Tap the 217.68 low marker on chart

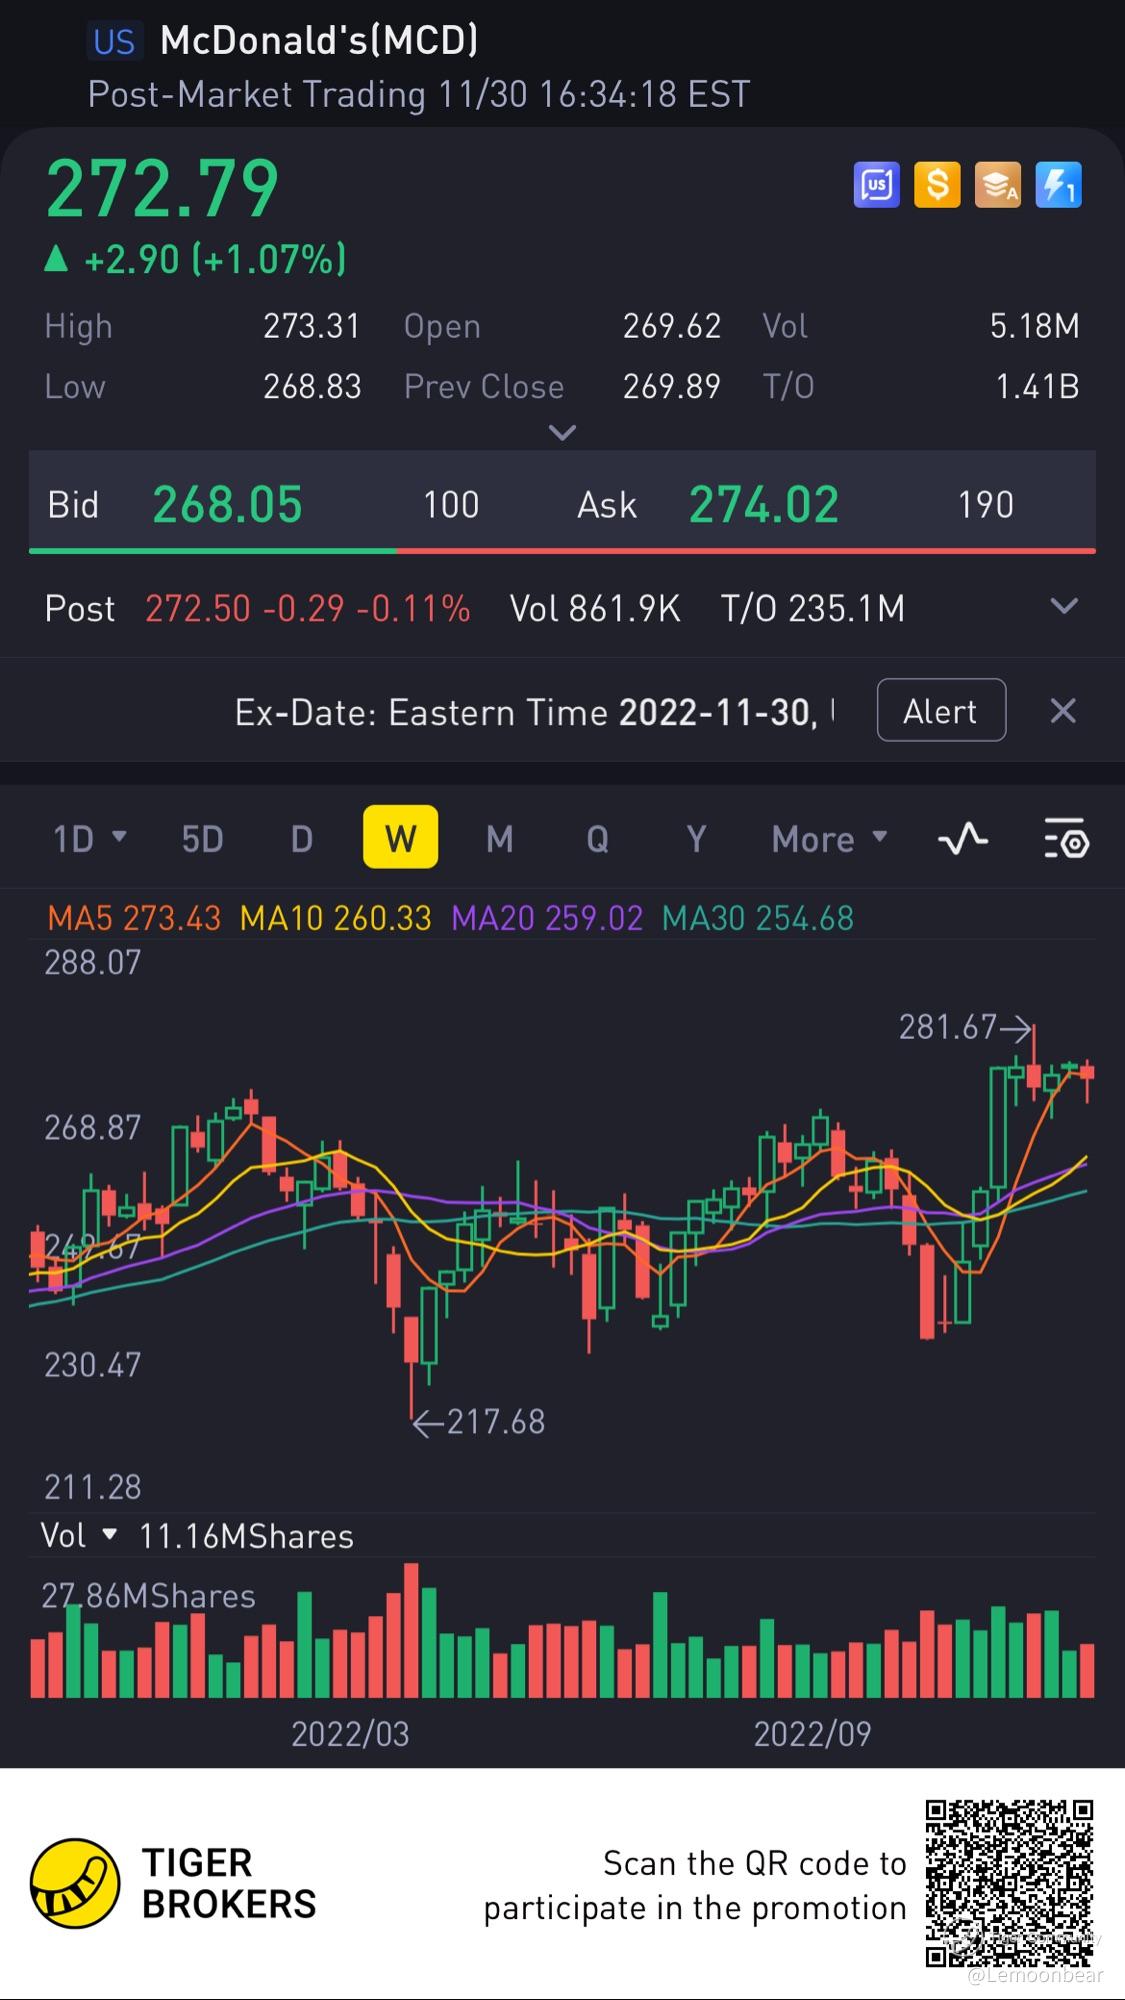tap(479, 1421)
